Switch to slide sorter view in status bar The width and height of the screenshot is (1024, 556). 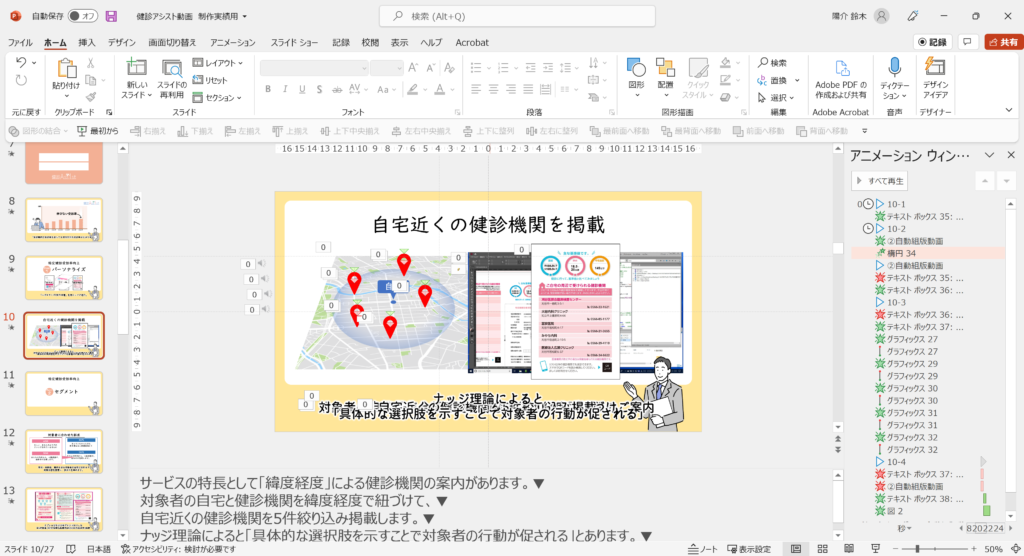(x=820, y=549)
